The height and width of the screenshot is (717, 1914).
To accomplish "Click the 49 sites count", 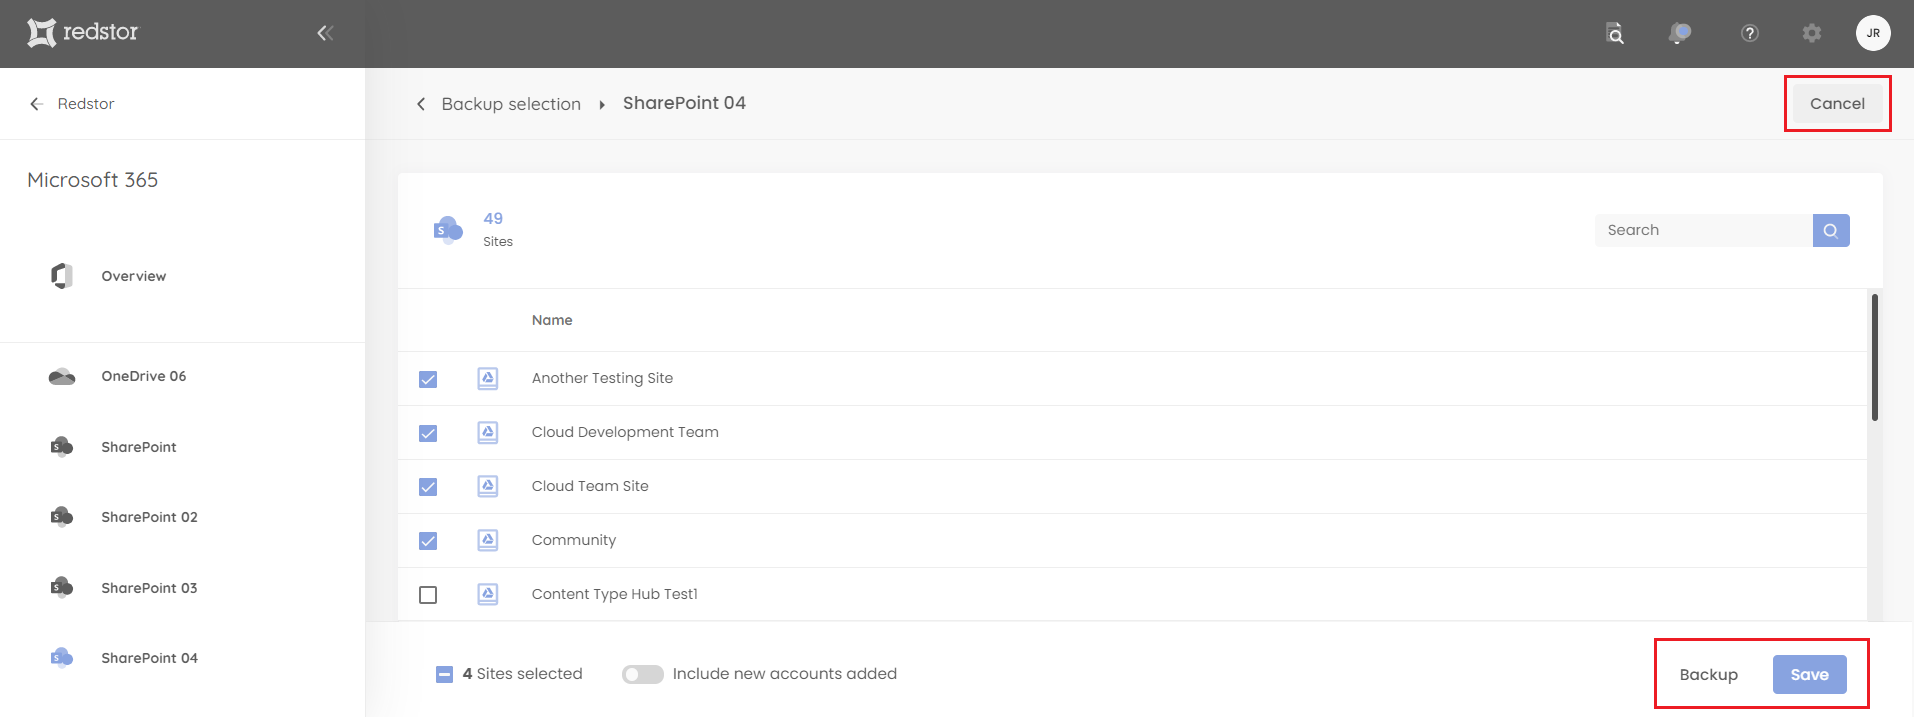I will 493,219.
